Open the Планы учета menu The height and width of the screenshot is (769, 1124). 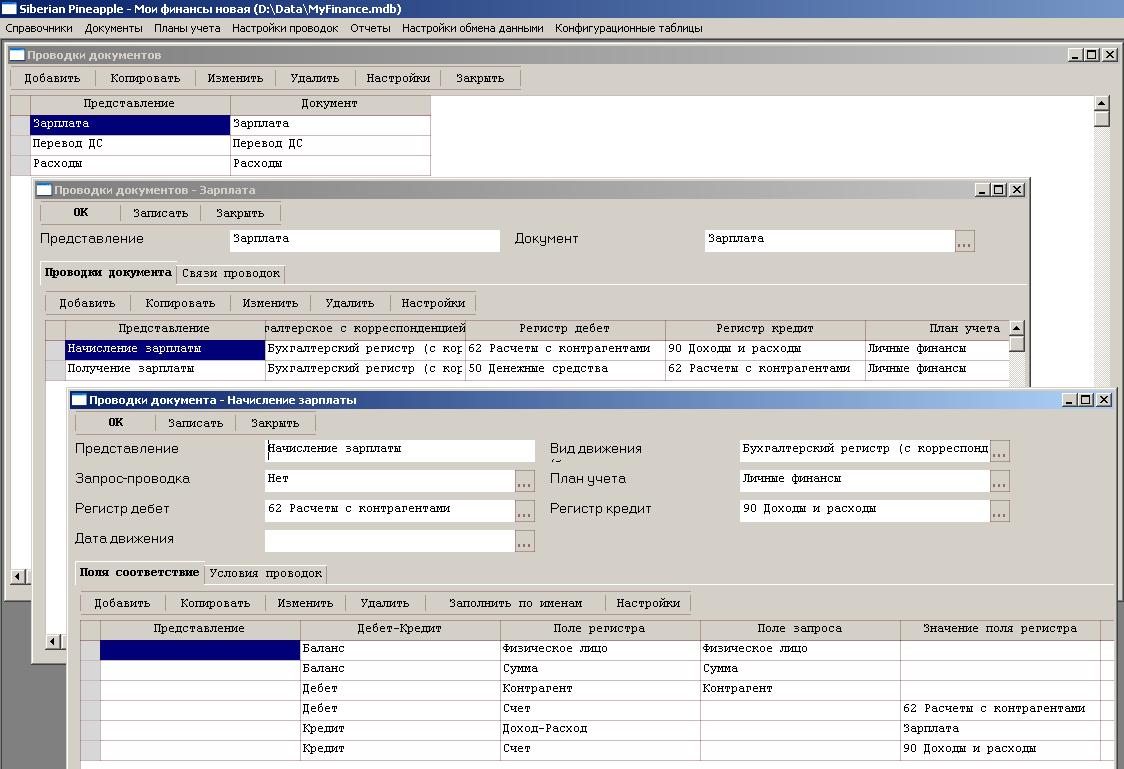point(187,29)
